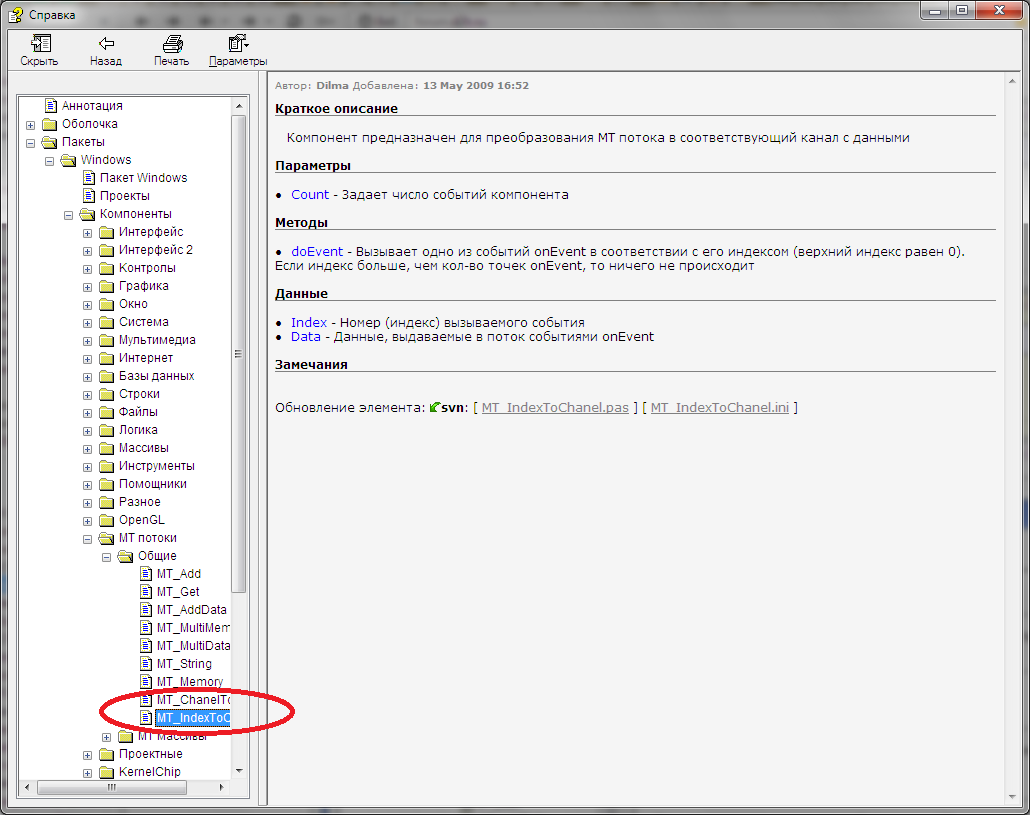
Task: Click the Назад (Back) arrow icon
Action: 105,44
